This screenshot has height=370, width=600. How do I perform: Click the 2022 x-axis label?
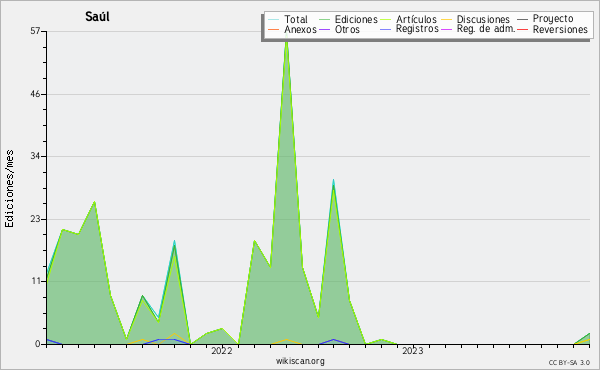[x=222, y=350]
